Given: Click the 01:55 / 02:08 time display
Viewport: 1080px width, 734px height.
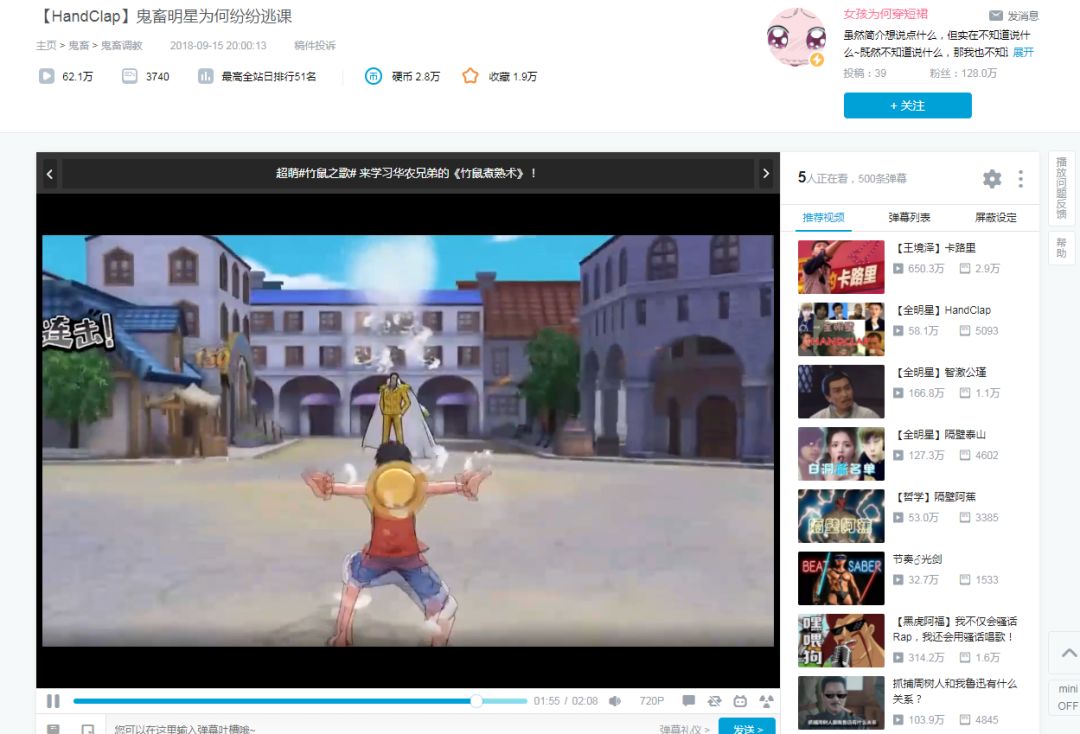Looking at the screenshot, I should click(x=565, y=701).
